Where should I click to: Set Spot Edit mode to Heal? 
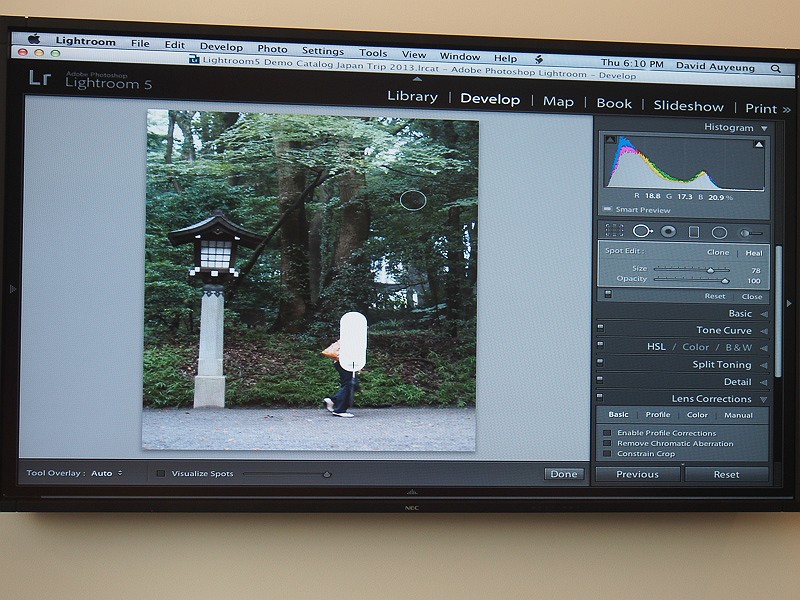pos(754,253)
